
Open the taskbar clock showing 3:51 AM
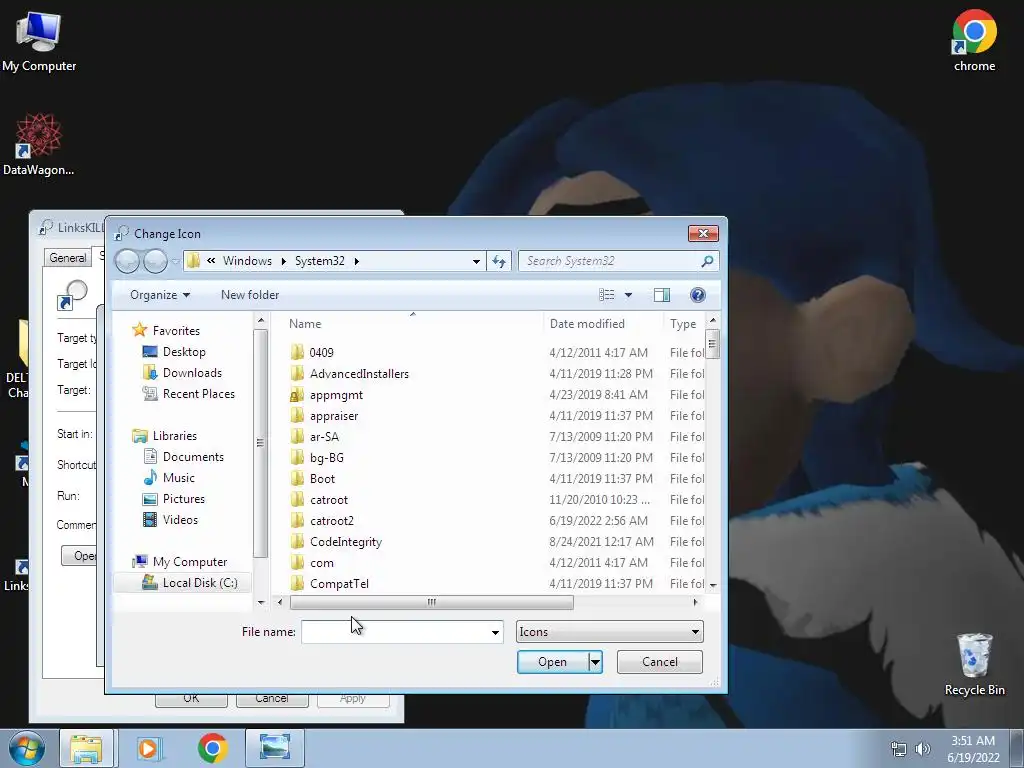click(x=973, y=749)
